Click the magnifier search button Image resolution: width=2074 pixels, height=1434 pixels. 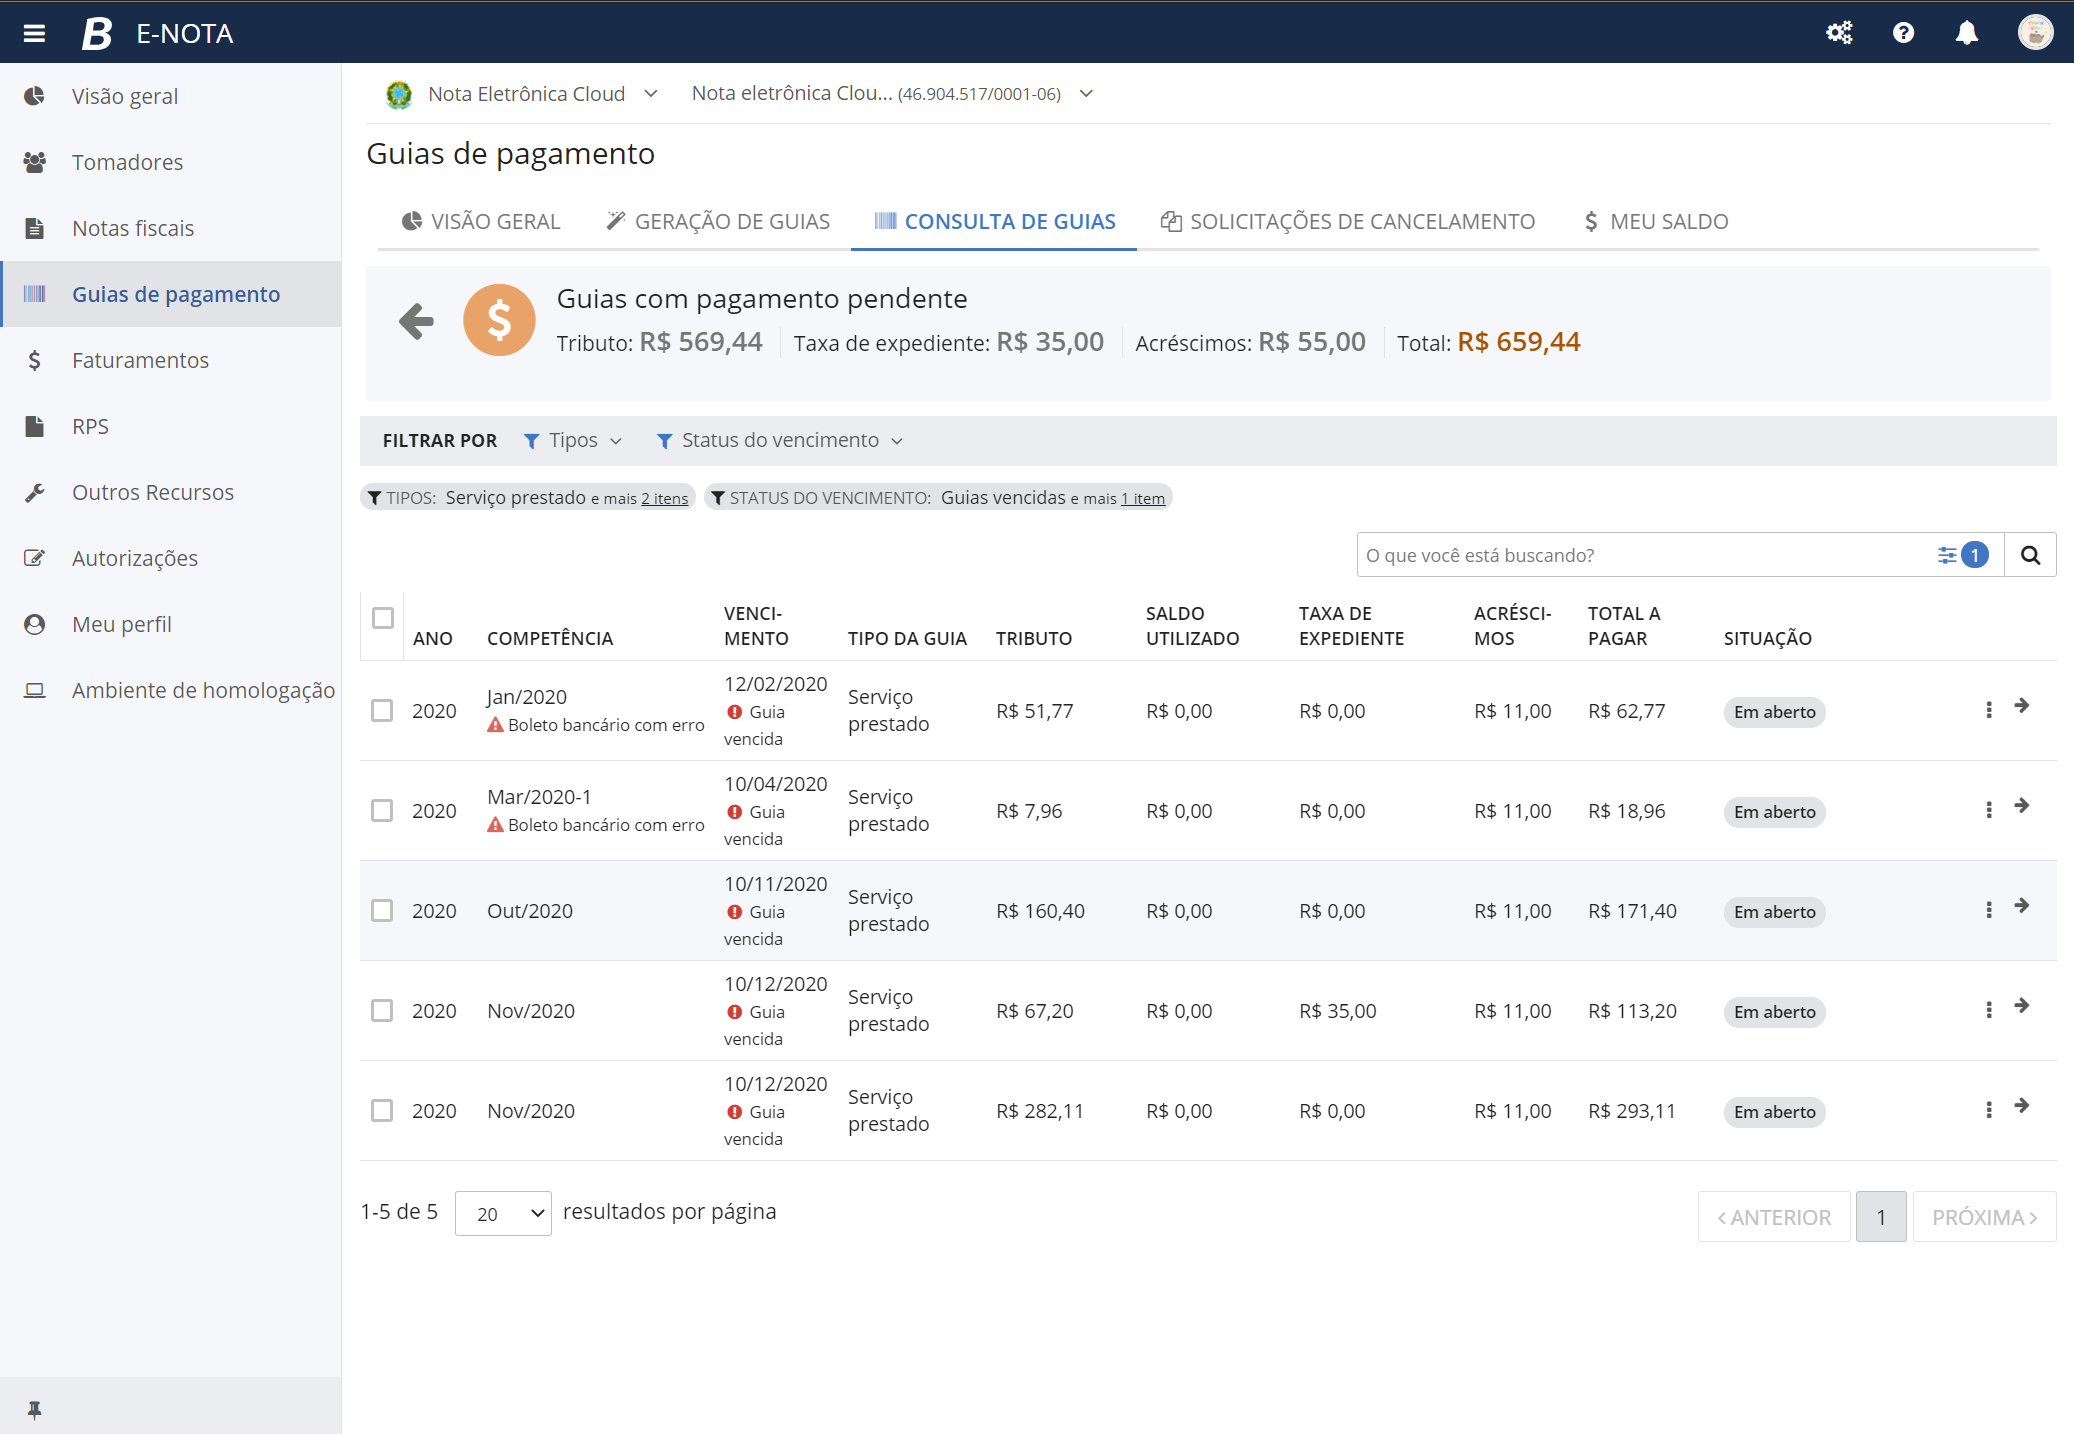click(2030, 555)
